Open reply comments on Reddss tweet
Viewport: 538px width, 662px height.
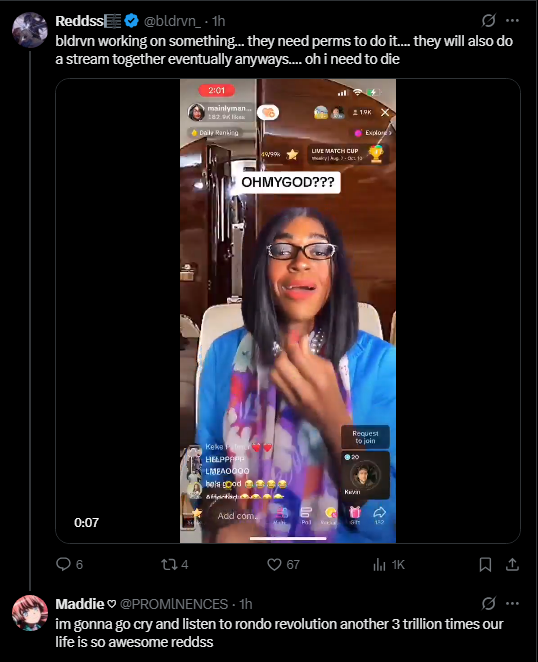(69, 564)
